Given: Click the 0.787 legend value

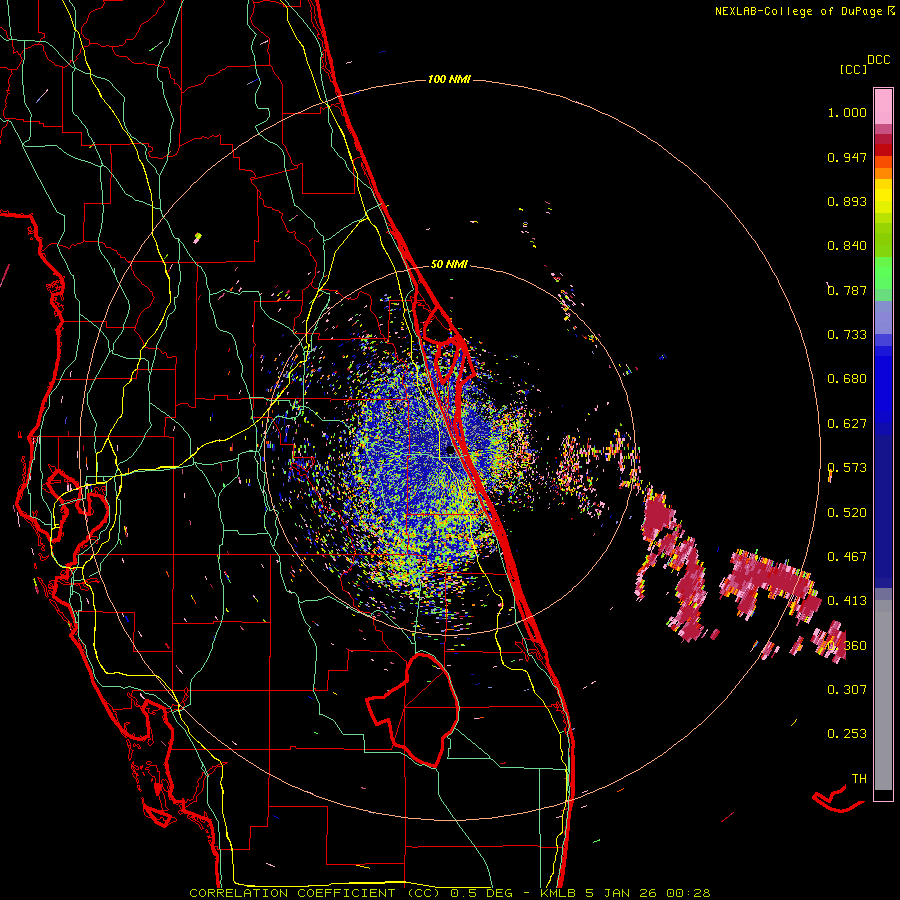Looking at the screenshot, I should (847, 290).
